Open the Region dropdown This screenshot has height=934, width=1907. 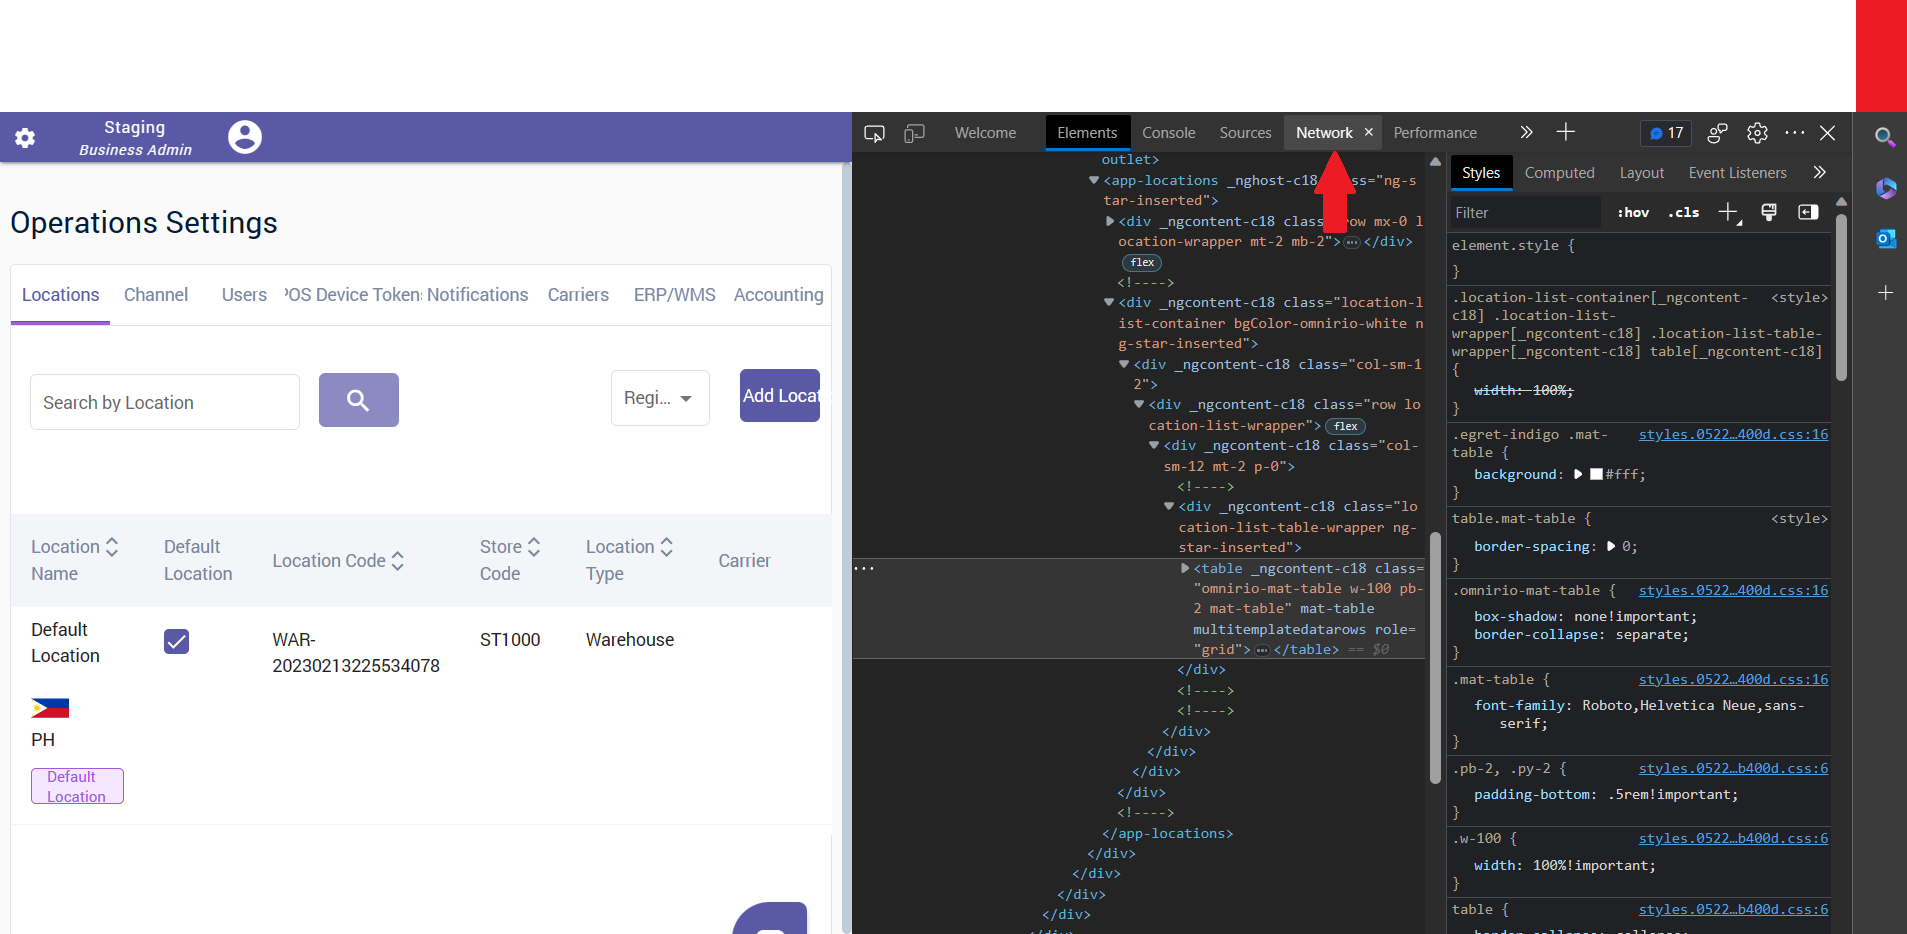tap(660, 398)
